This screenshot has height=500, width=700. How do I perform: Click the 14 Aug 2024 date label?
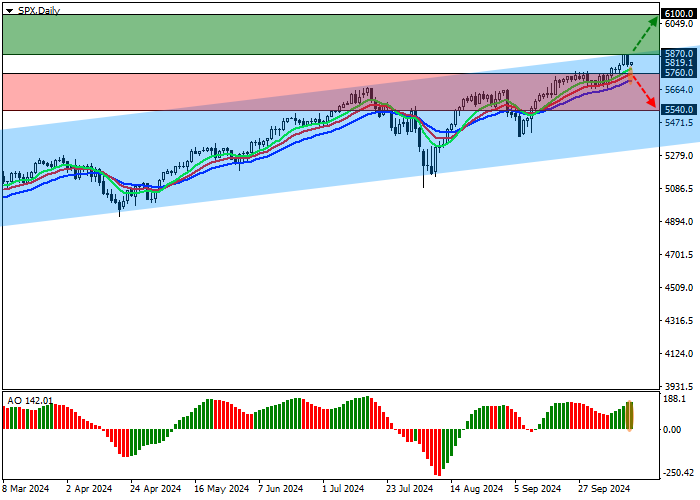[x=476, y=489]
